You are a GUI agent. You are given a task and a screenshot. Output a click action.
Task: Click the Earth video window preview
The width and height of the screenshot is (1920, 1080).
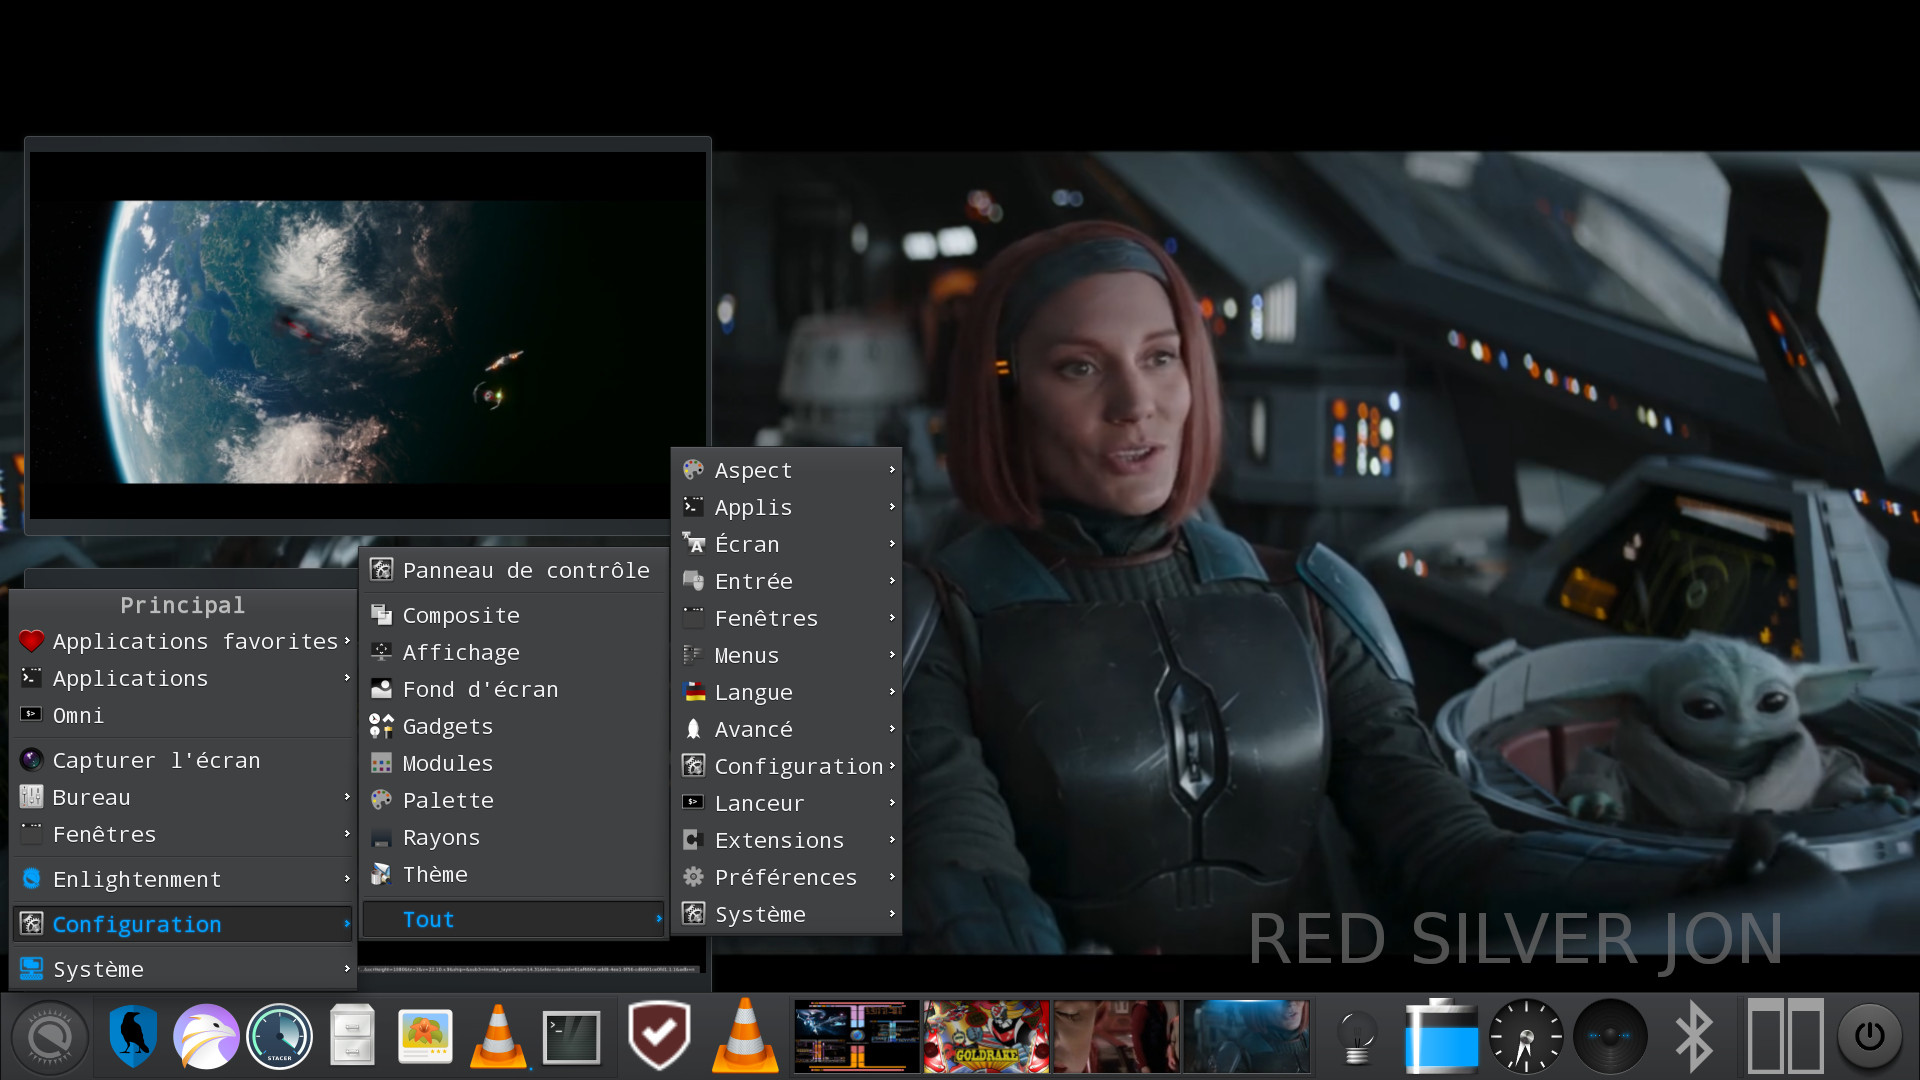[x=368, y=335]
